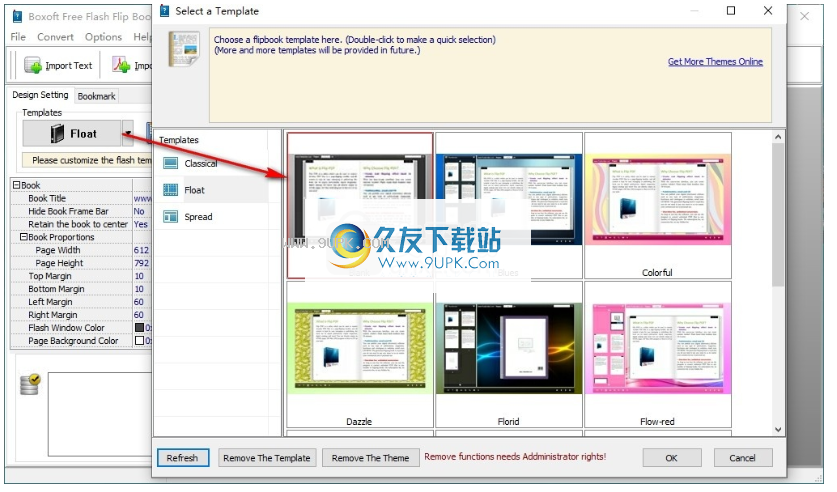The height and width of the screenshot is (492, 837).
Task: Click the flipbook document icon in dialog header
Action: click(x=184, y=49)
